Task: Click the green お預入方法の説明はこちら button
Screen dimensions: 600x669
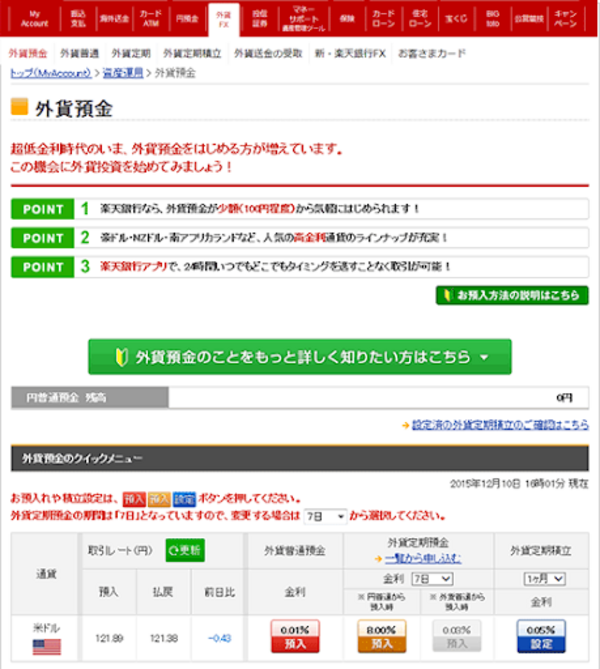Action: [512, 296]
